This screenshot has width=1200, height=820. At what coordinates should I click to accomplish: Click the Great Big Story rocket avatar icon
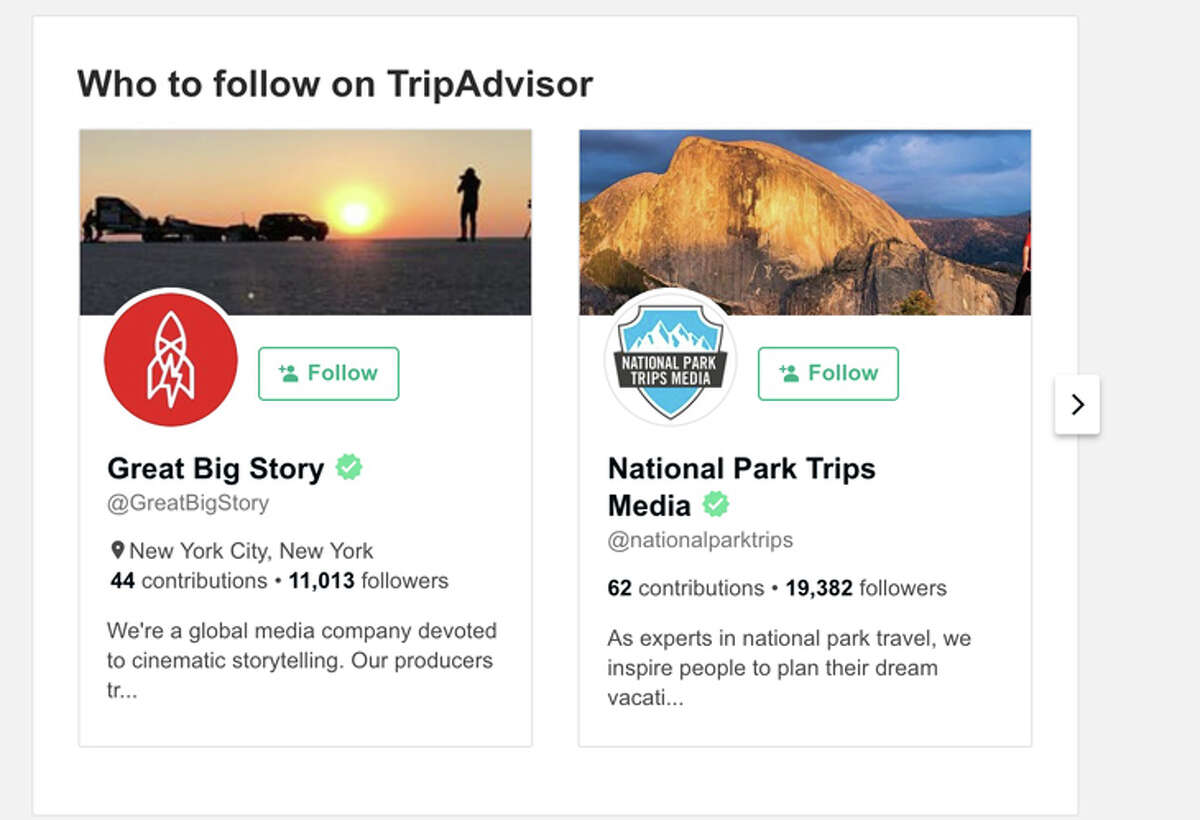[x=170, y=359]
